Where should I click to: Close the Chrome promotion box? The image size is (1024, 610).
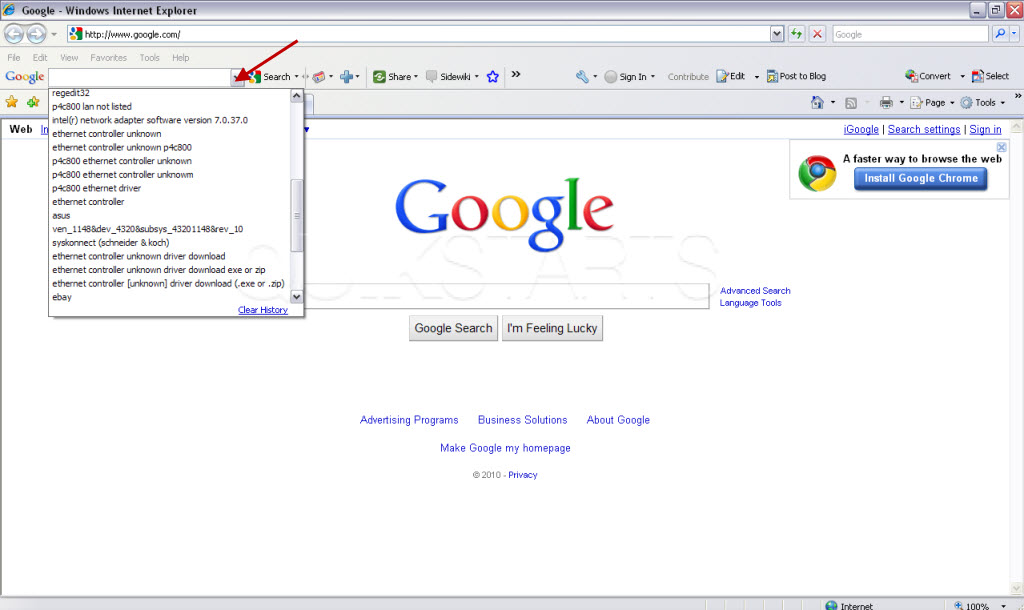coord(1001,148)
